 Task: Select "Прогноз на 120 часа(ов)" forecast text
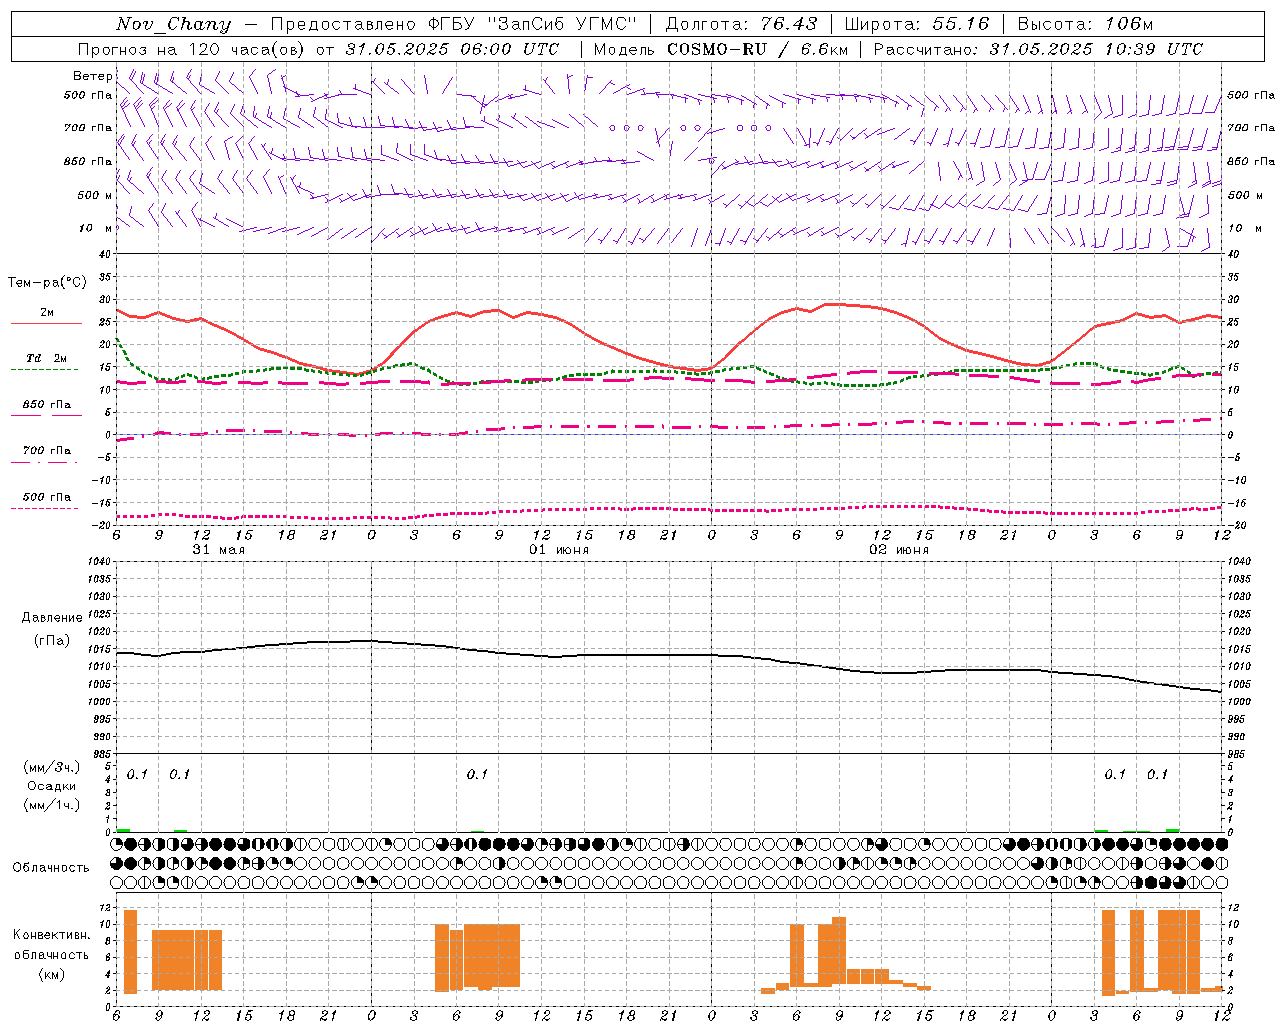[192, 49]
